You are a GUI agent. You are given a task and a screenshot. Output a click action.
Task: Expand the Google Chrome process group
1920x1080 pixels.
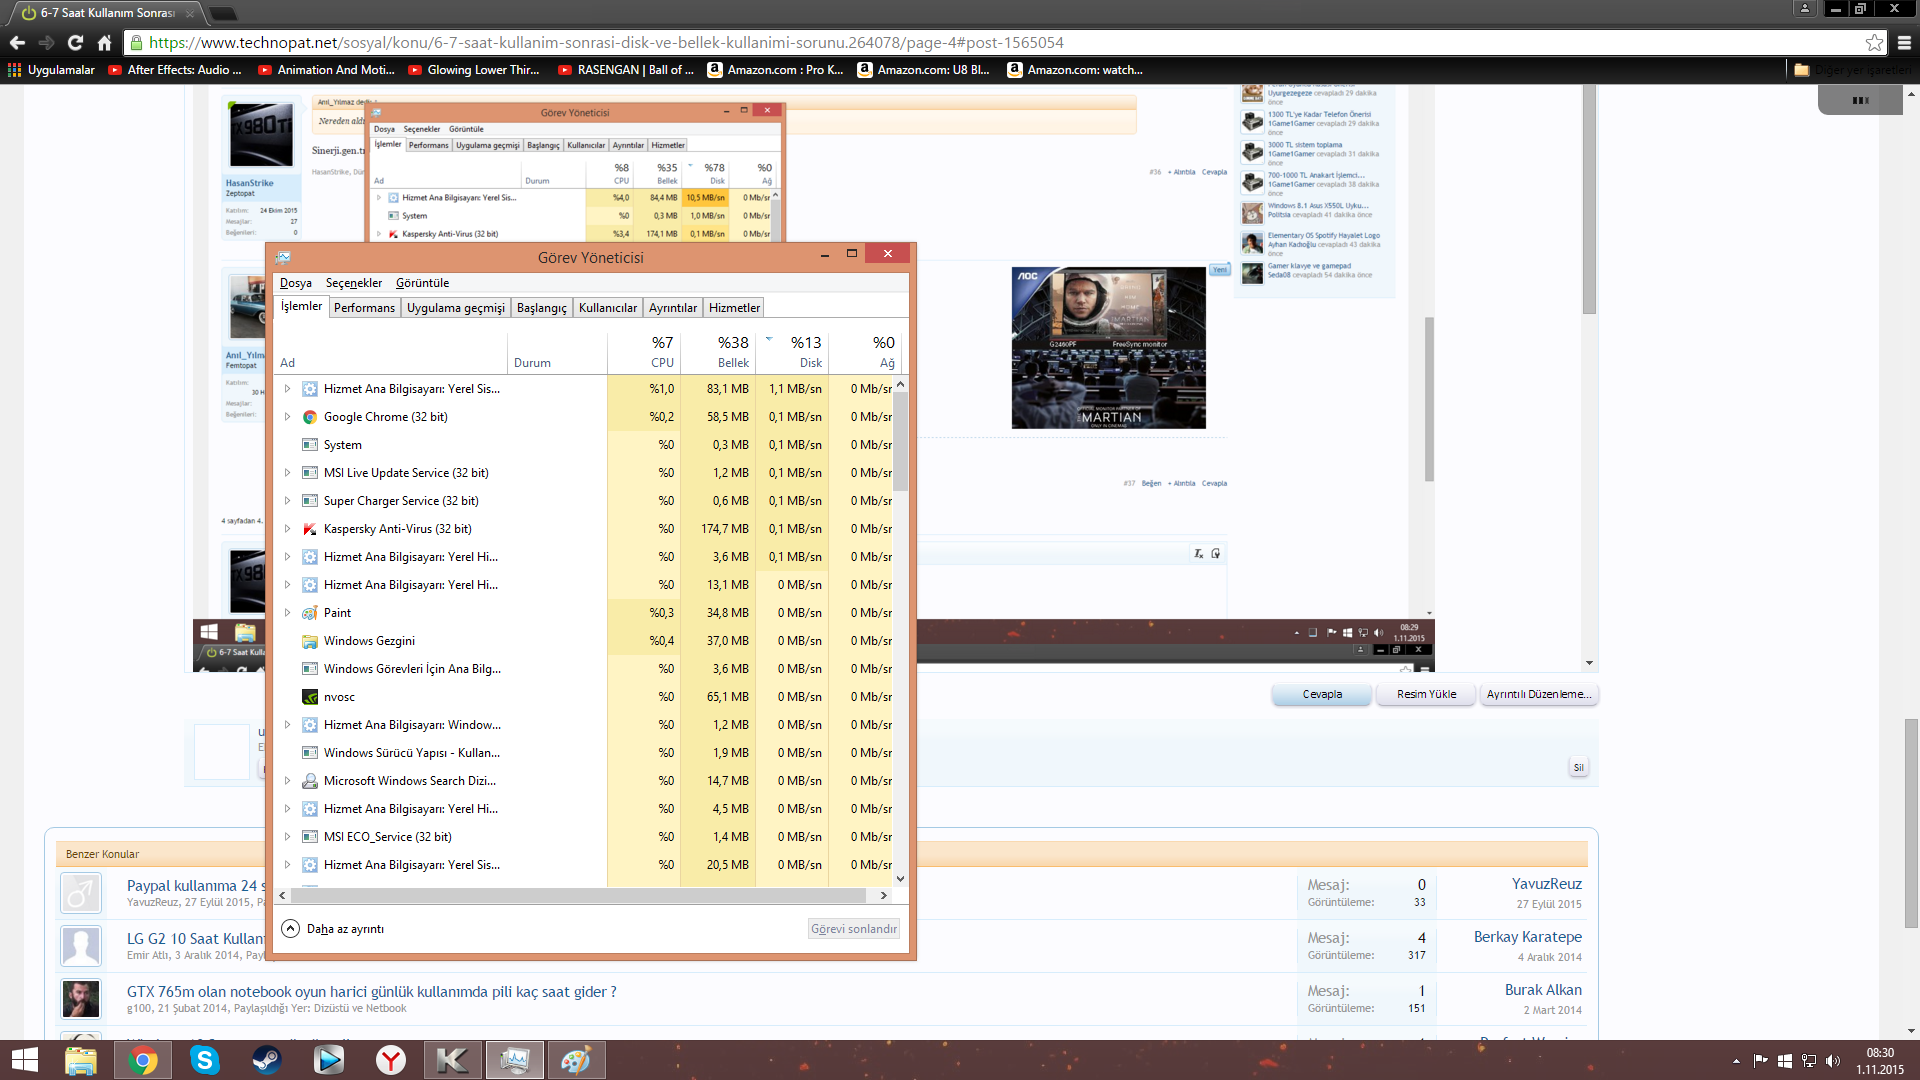[x=288, y=417]
